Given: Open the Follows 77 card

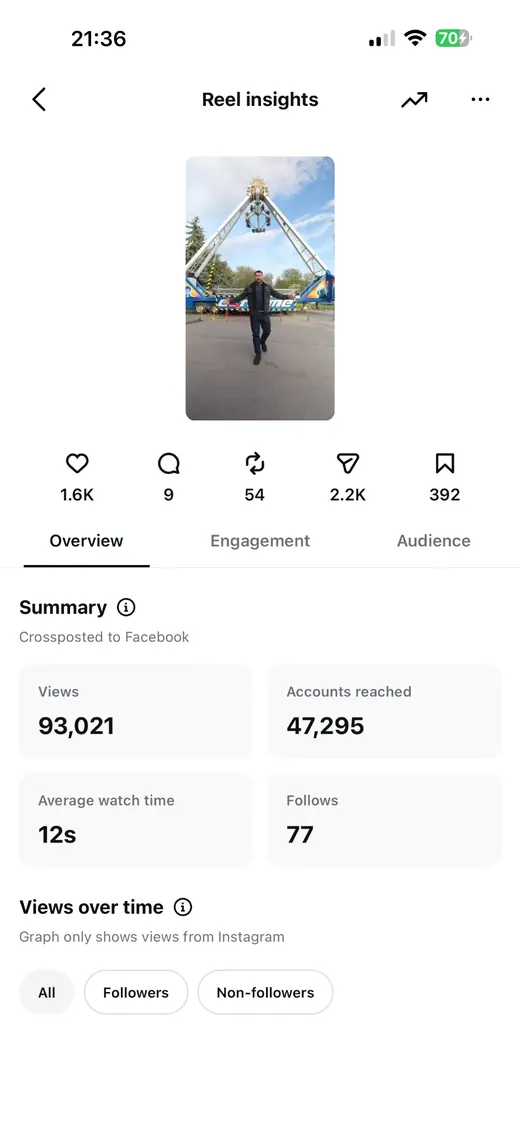Looking at the screenshot, I should tap(384, 820).
